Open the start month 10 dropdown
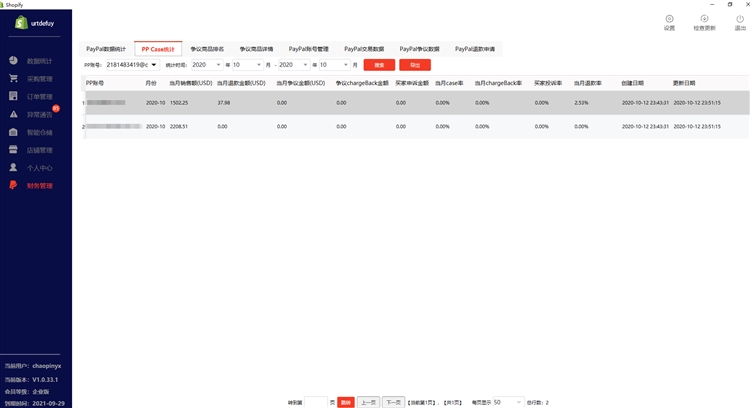 coord(247,65)
